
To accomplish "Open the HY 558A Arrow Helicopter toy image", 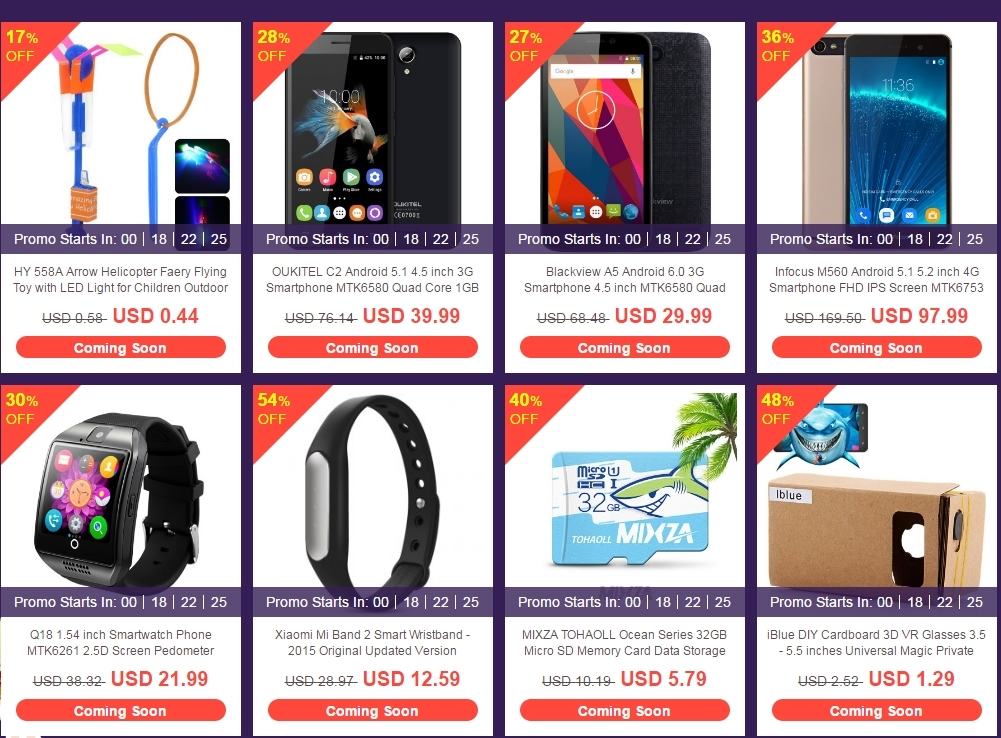I will 121,123.
